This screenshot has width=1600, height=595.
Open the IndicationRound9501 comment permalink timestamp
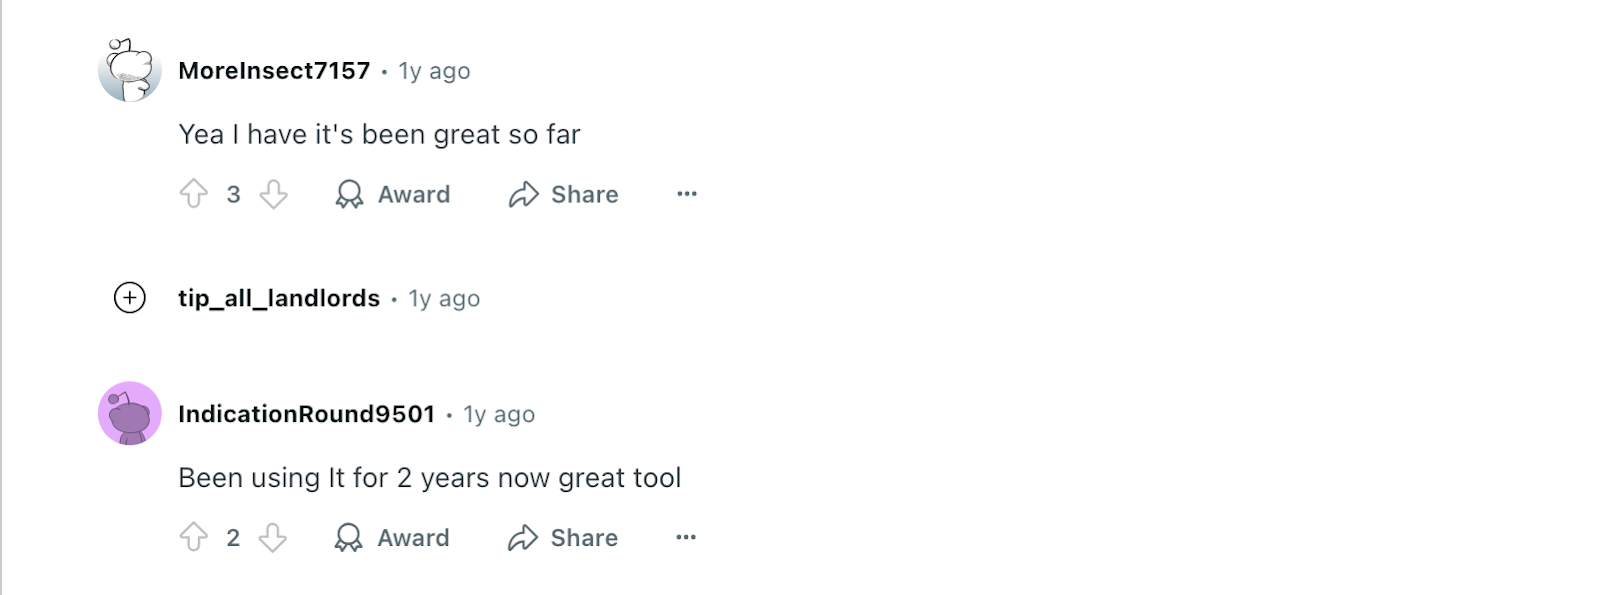tap(499, 415)
